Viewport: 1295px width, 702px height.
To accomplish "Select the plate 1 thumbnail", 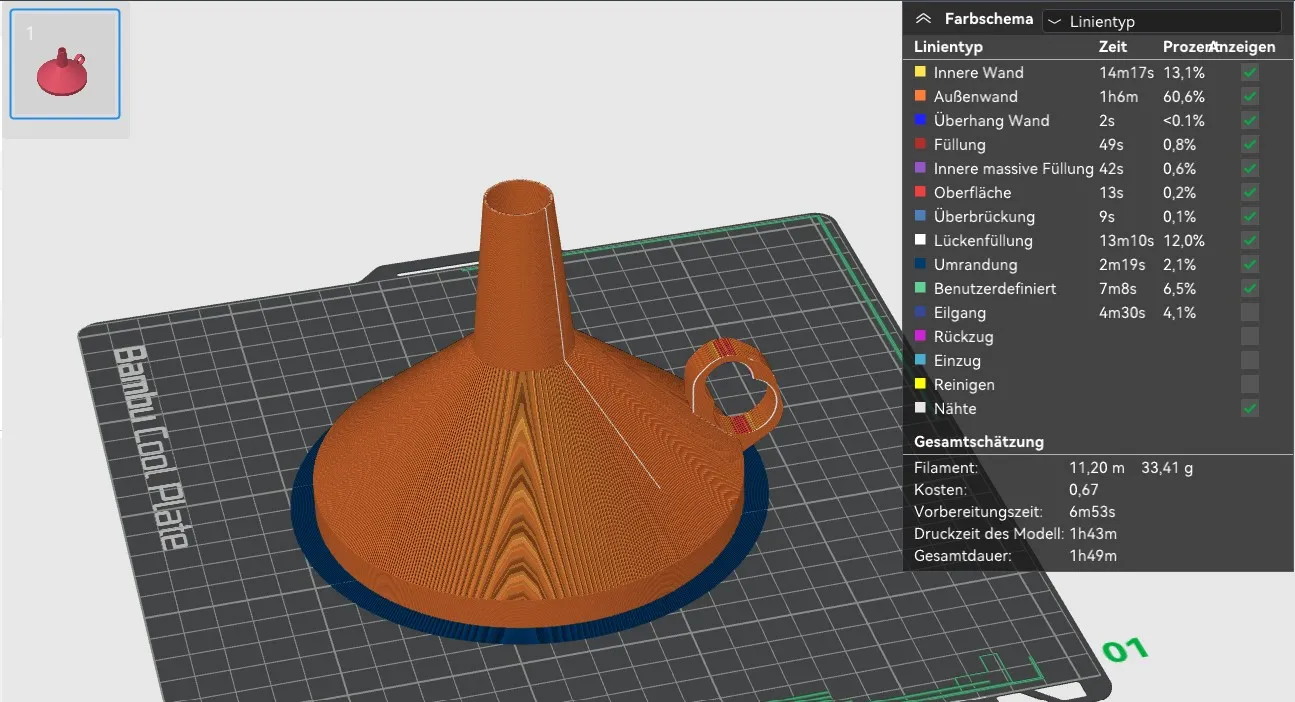I will tap(65, 65).
